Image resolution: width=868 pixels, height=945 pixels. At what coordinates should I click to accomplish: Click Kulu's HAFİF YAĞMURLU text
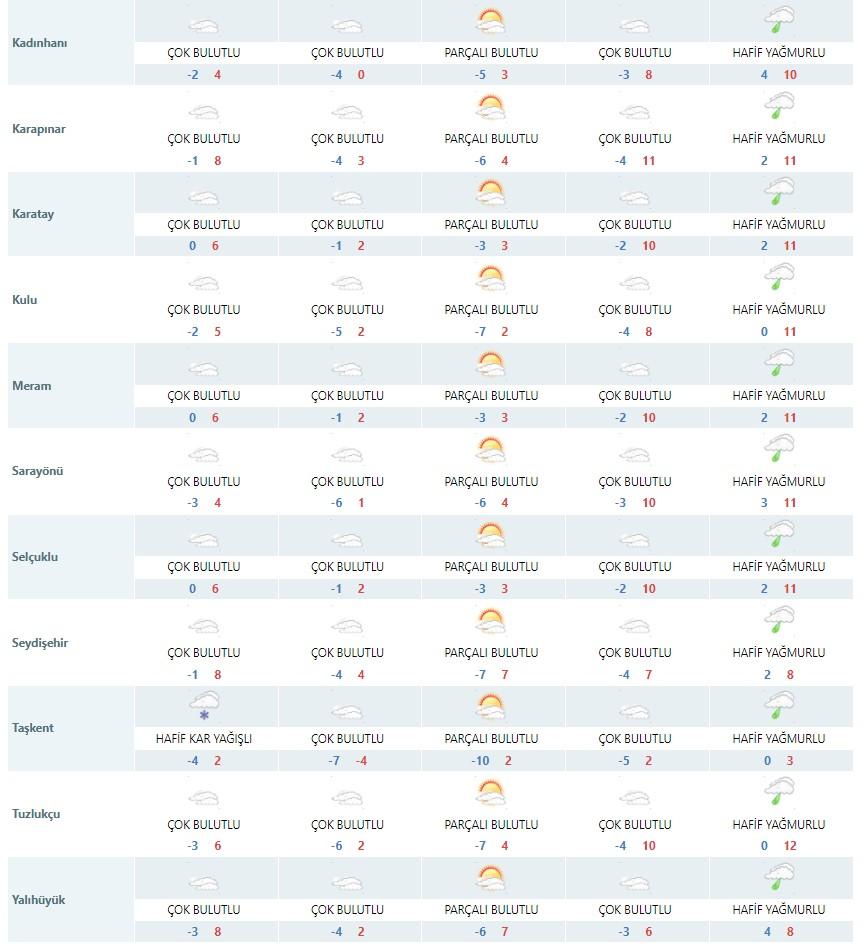click(779, 310)
